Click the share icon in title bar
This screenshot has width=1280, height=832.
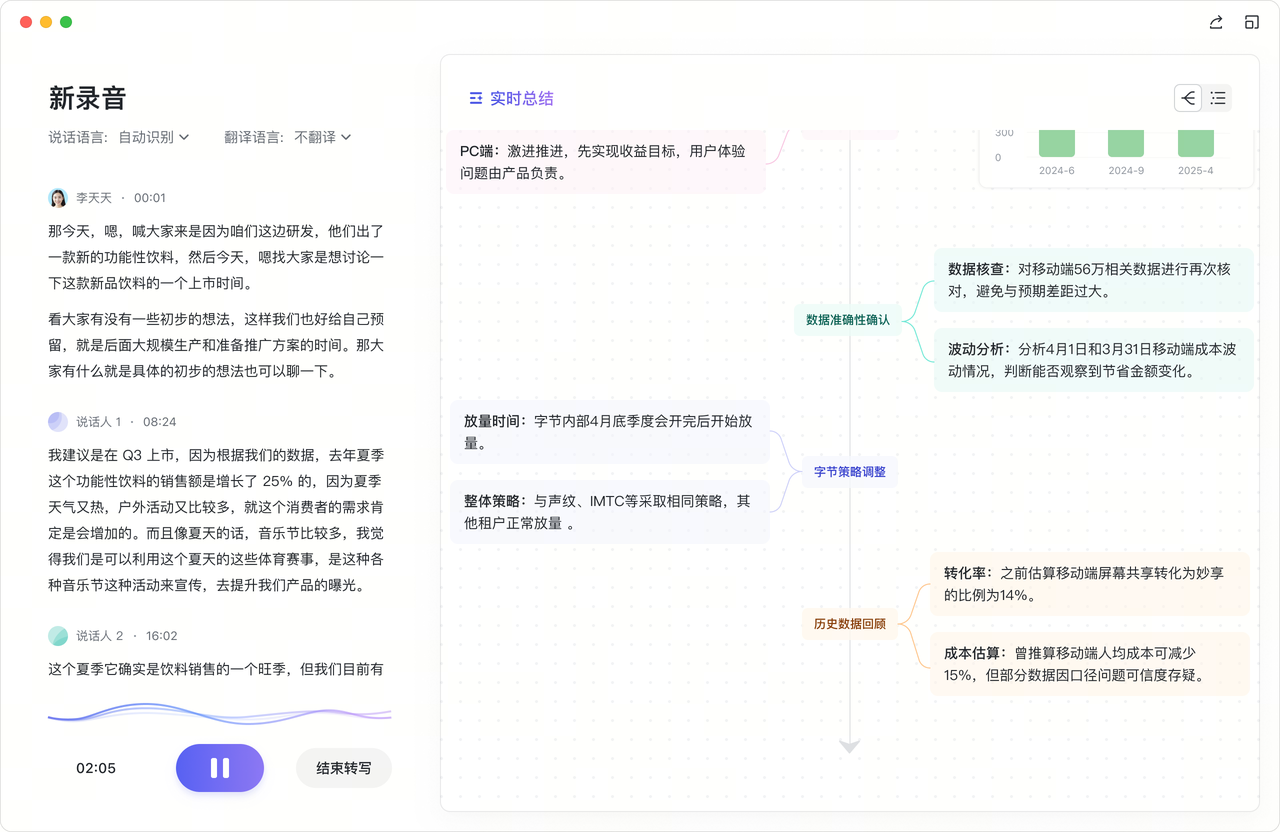1216,22
